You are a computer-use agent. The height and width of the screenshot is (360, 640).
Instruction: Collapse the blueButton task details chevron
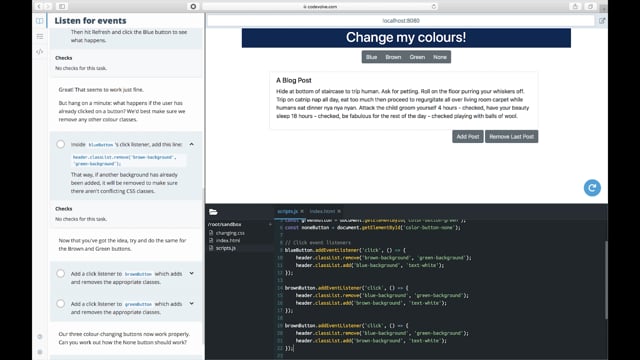[191, 144]
